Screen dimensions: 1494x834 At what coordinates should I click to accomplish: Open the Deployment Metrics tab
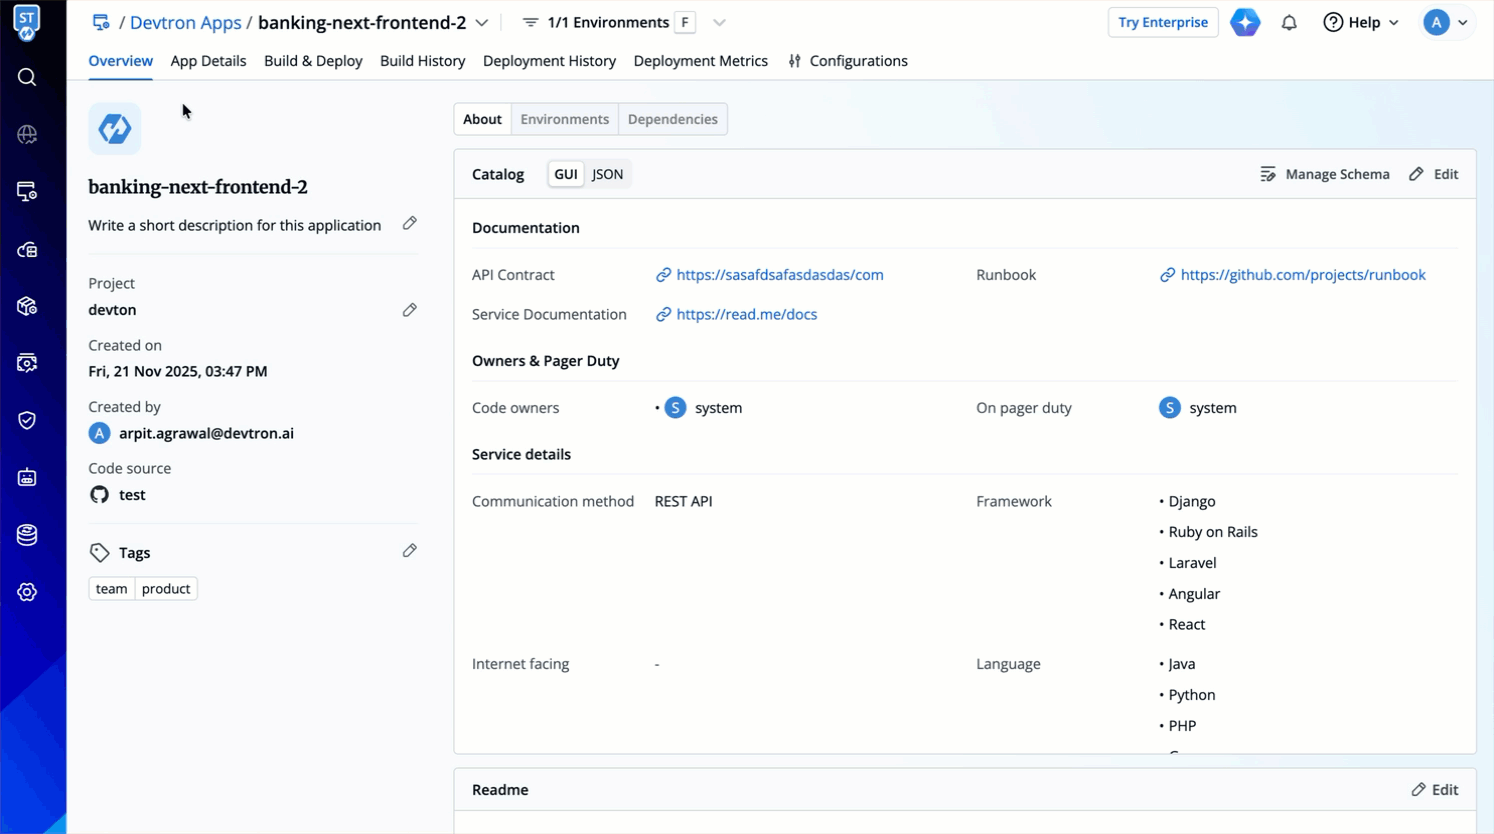[x=700, y=61]
